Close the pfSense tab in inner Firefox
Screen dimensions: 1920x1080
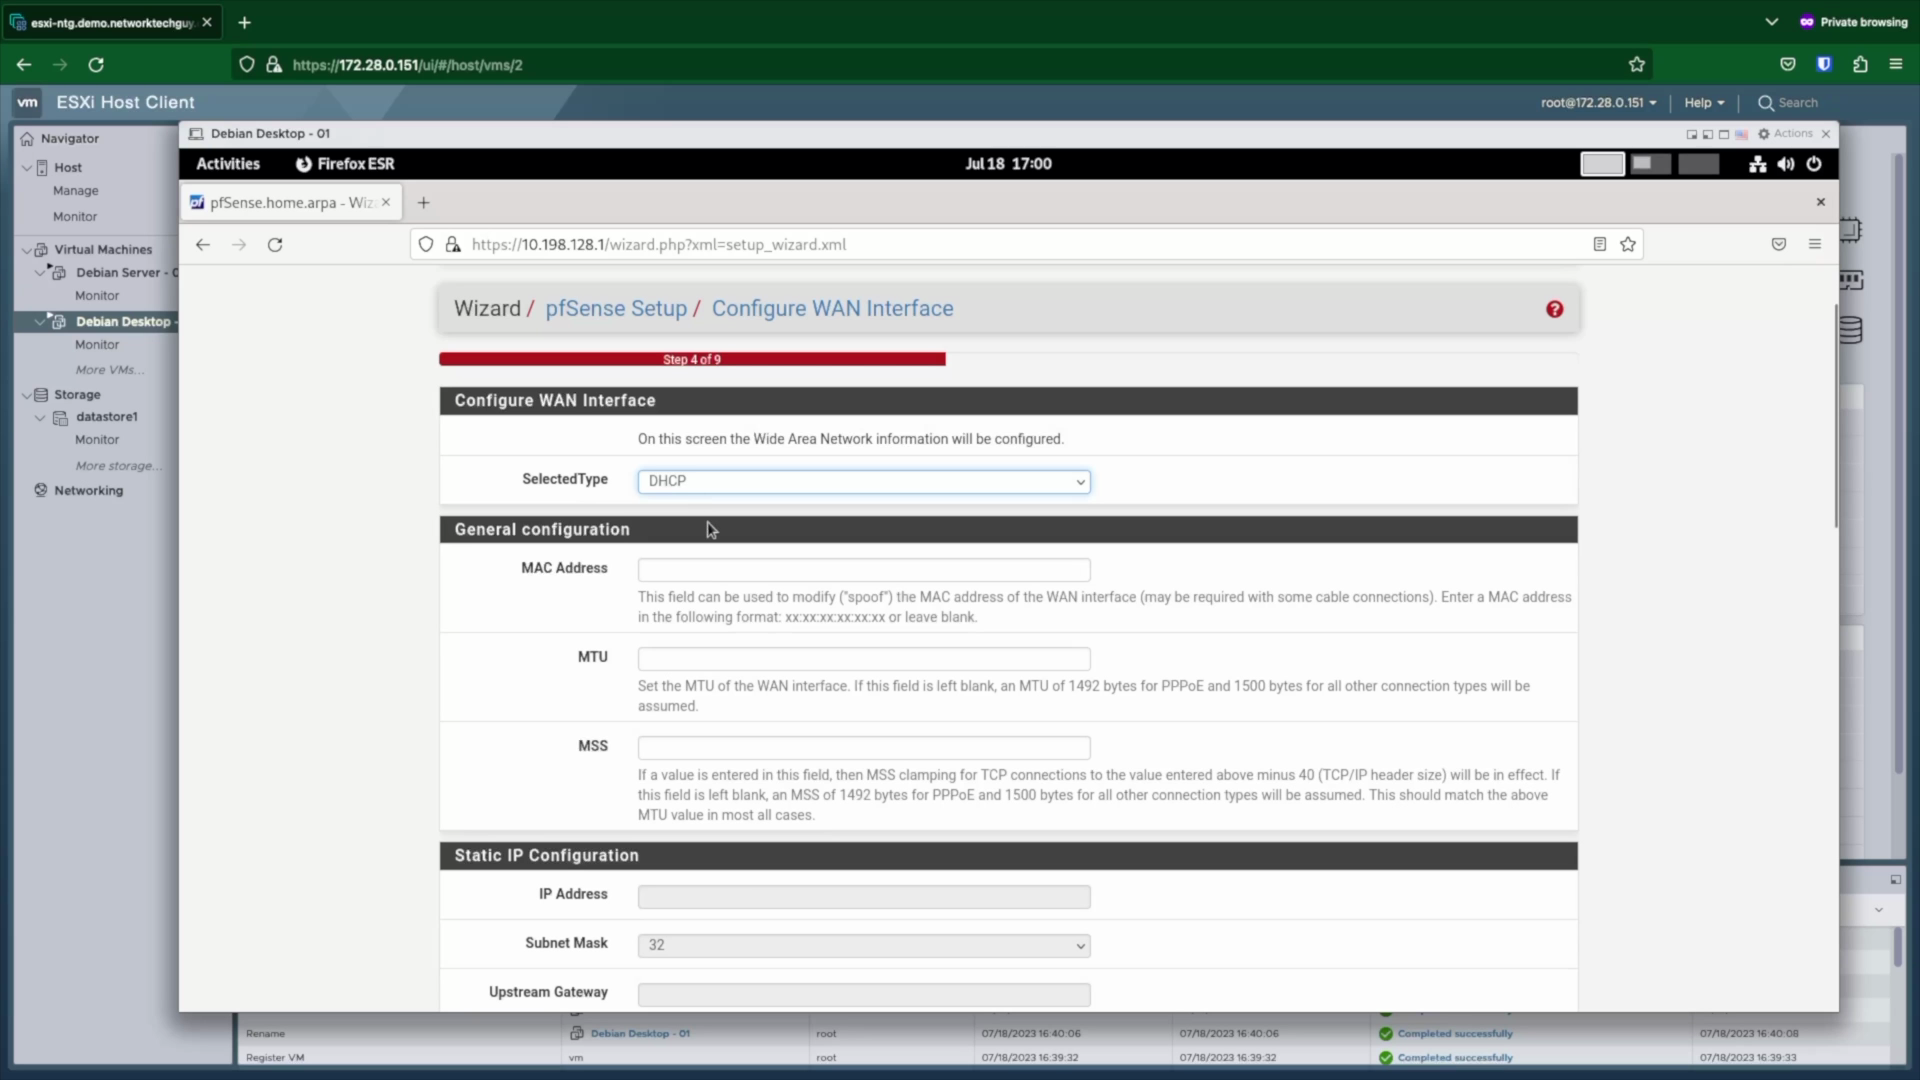(386, 202)
